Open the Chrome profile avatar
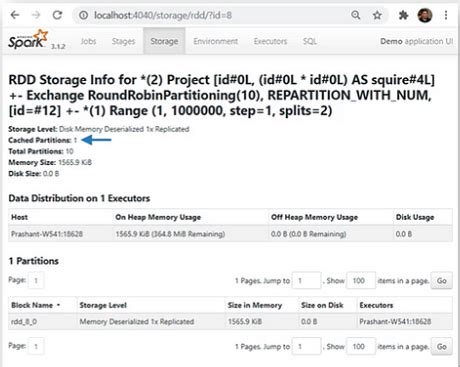The width and height of the screenshot is (460, 367). [425, 15]
